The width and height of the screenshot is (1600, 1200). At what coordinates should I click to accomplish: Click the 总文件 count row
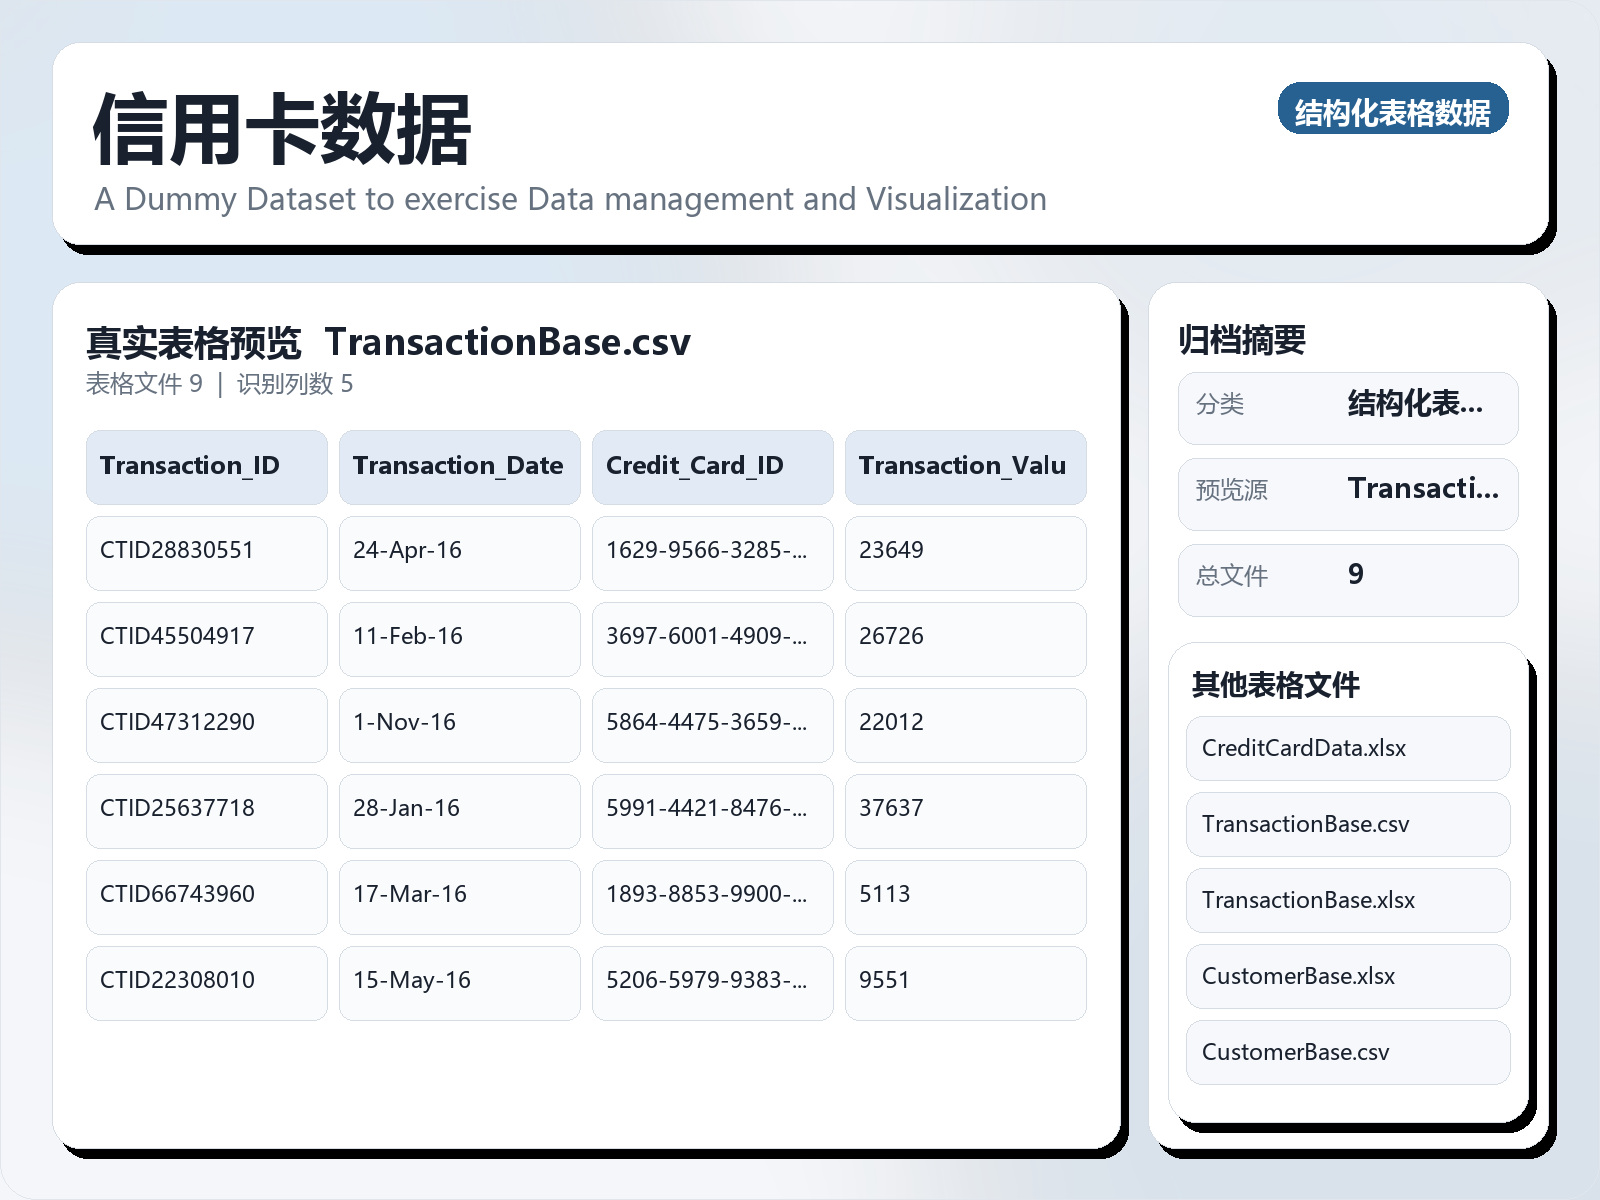1347,579
